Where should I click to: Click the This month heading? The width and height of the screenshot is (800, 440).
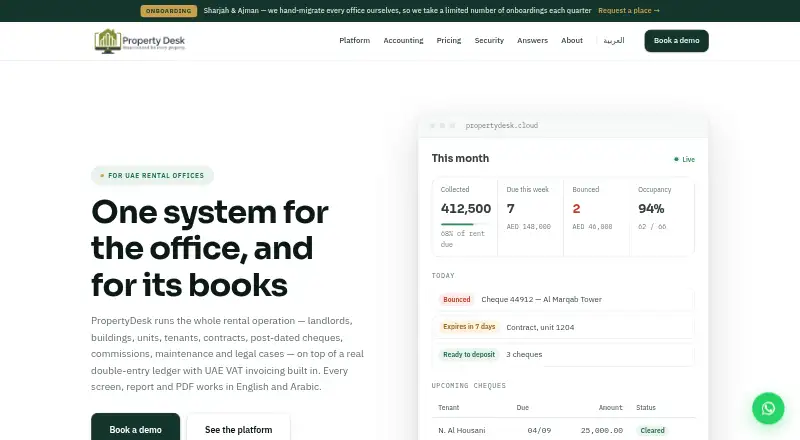pyautogui.click(x=460, y=158)
